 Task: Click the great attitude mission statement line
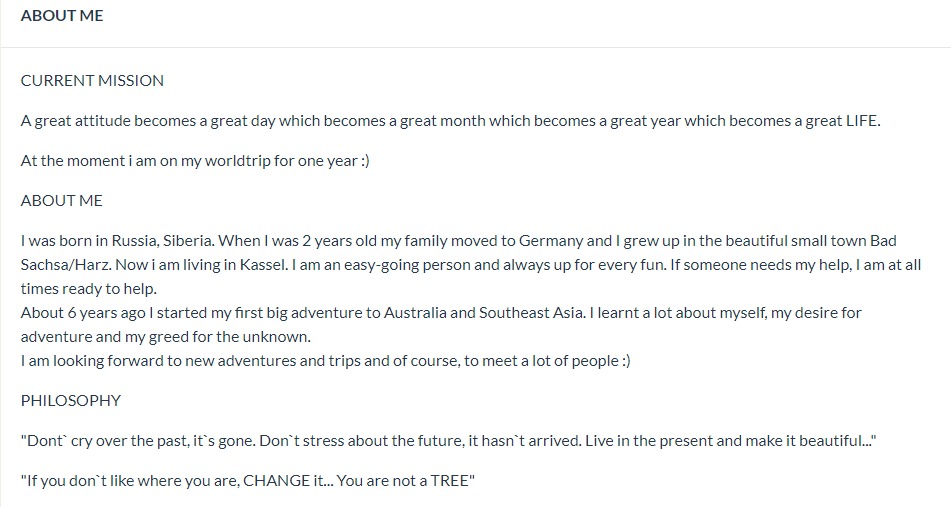(x=451, y=121)
